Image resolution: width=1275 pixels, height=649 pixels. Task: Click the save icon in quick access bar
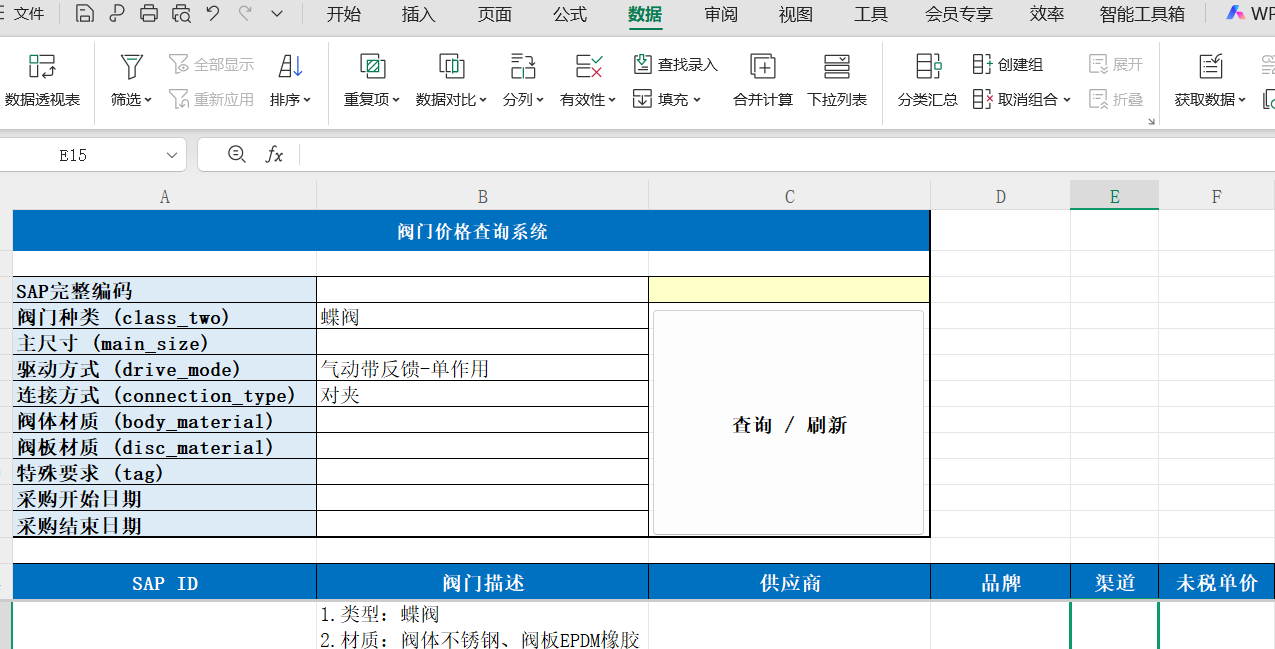click(x=85, y=14)
